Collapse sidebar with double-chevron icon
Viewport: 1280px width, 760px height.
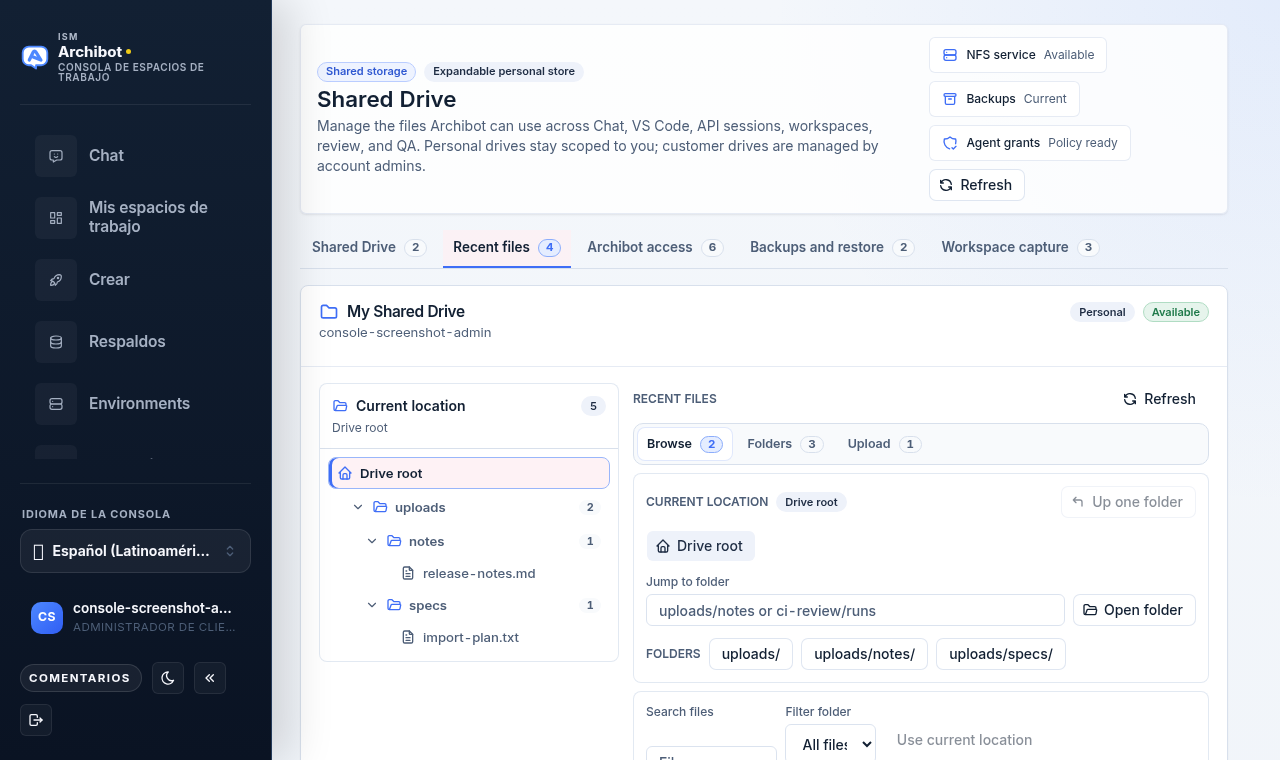[x=210, y=678]
